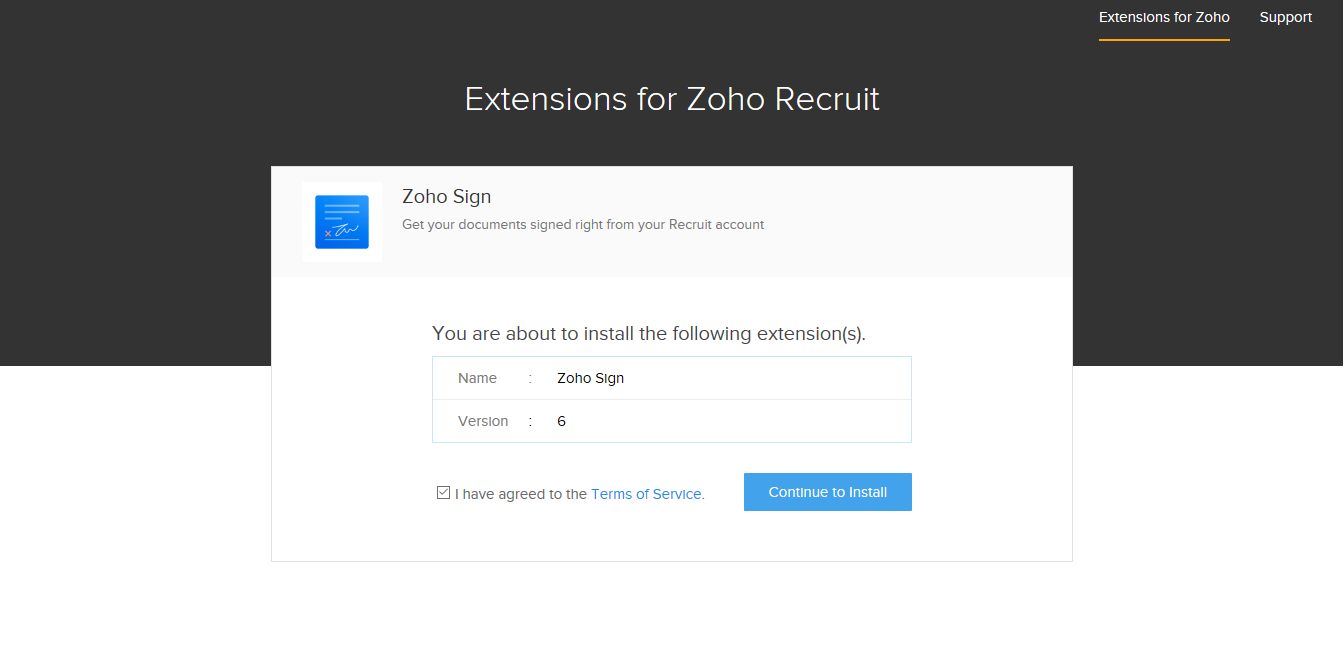Go to the Support tab
This screenshot has height=654, width=1344.
(1286, 17)
